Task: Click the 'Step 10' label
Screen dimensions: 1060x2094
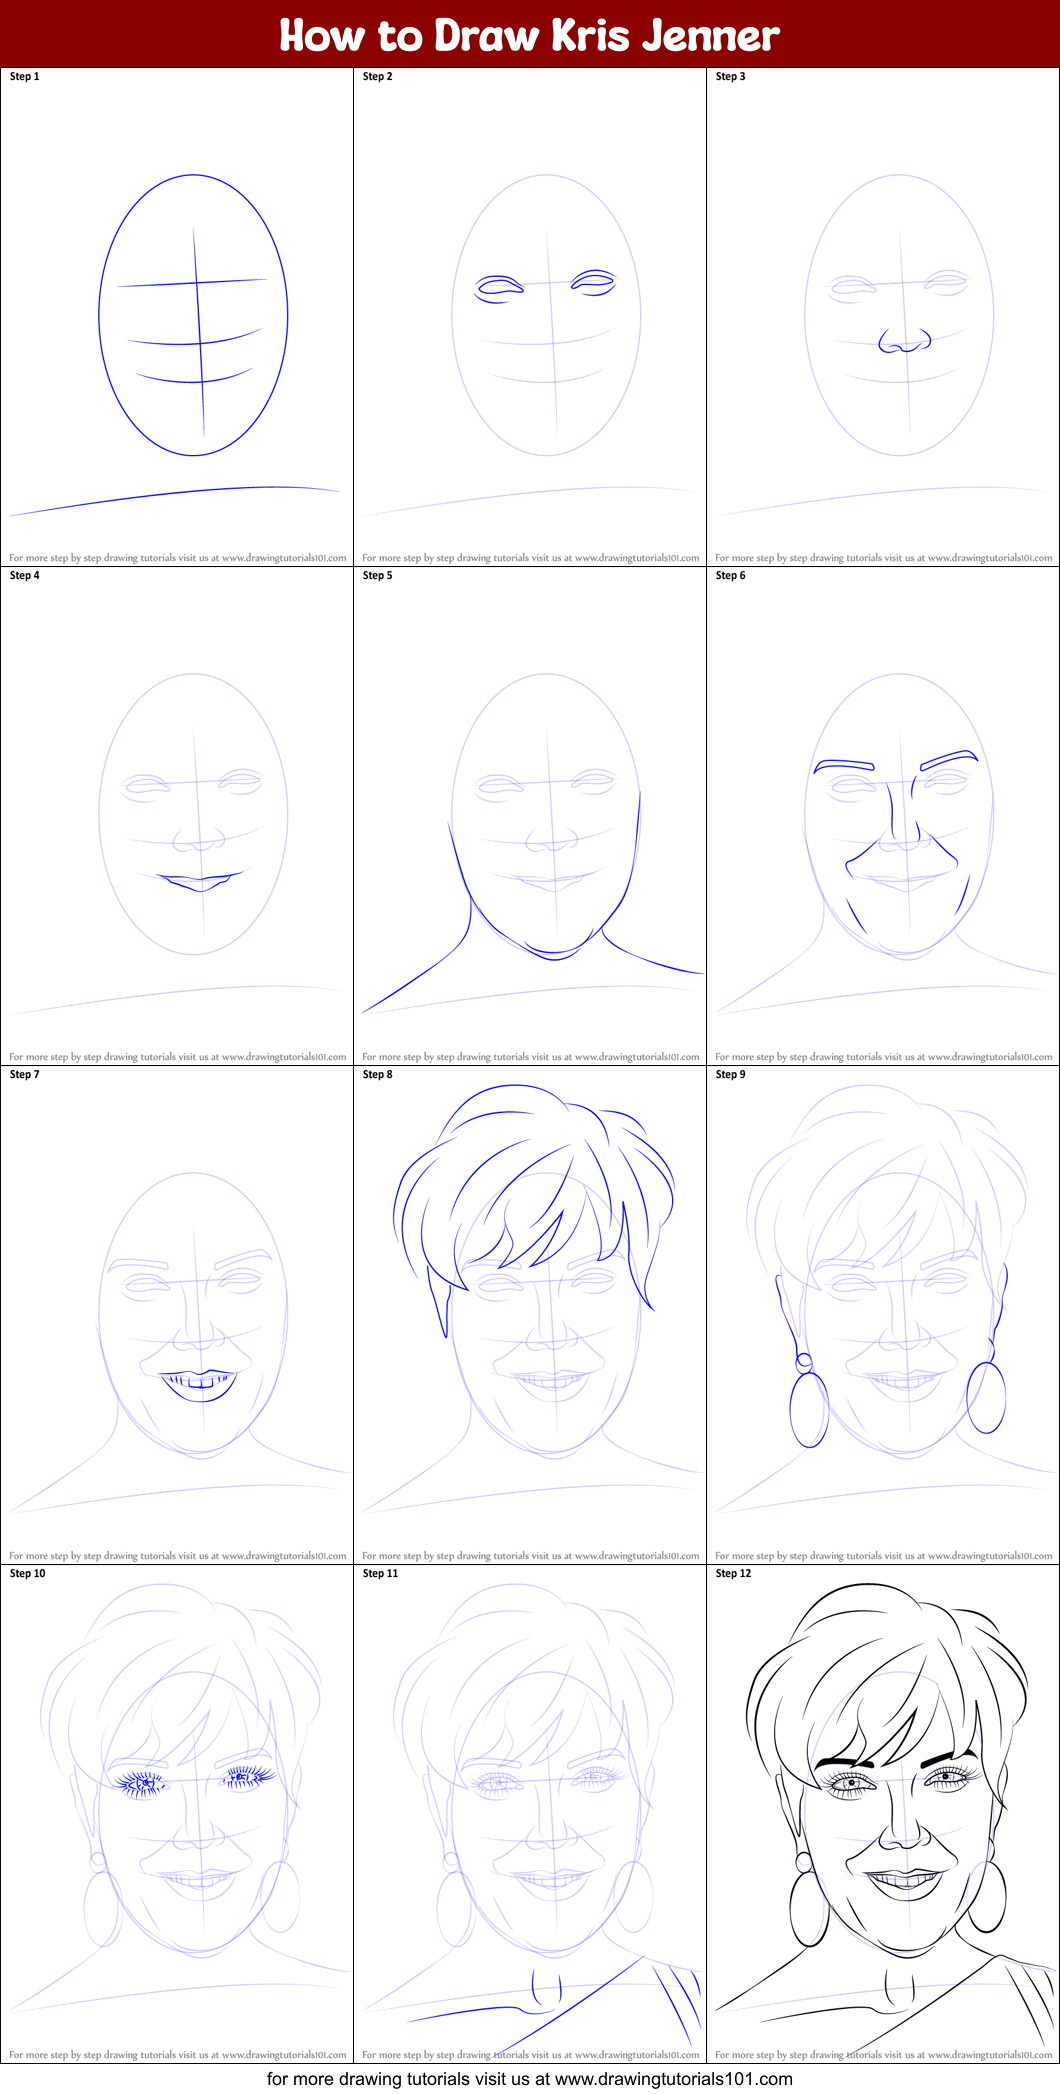Action: (x=28, y=1573)
